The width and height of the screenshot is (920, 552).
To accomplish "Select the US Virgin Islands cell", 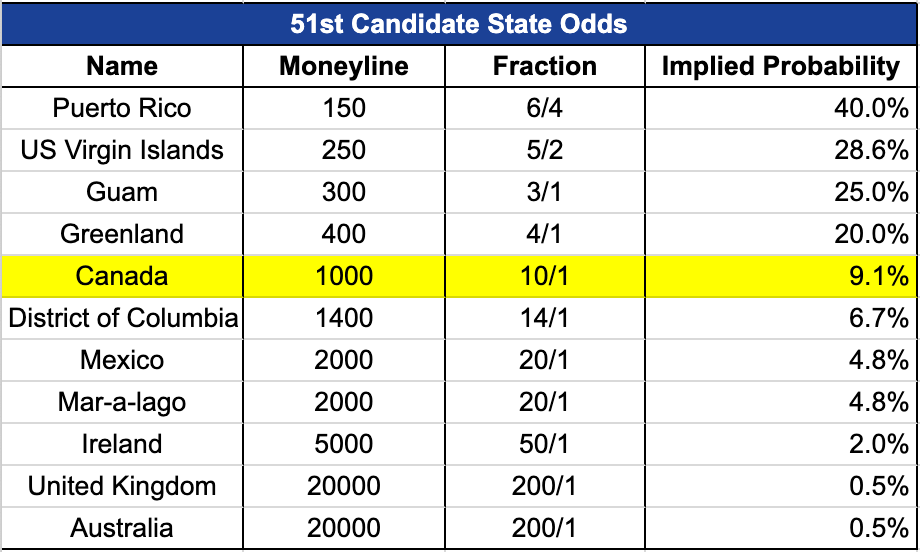I will tap(122, 150).
